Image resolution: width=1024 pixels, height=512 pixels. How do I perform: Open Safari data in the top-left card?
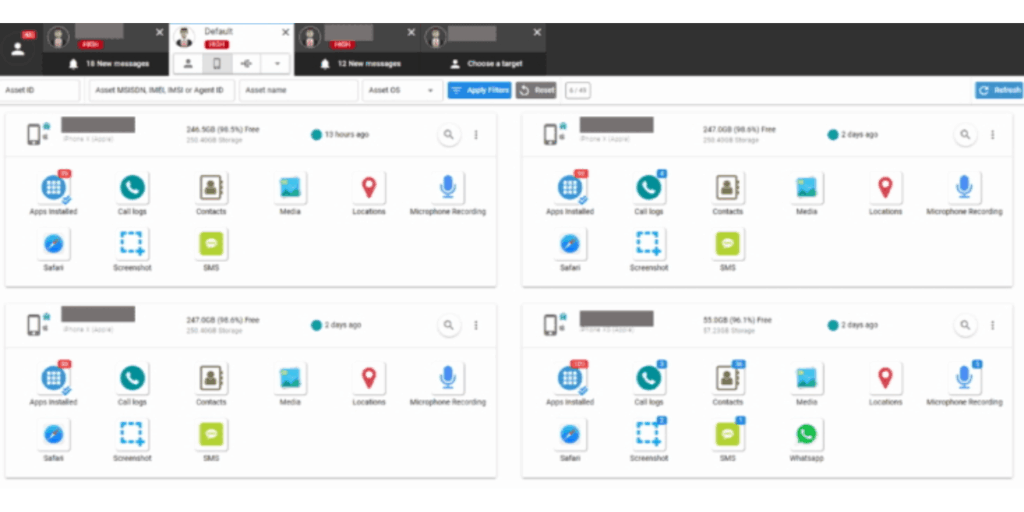coord(54,244)
